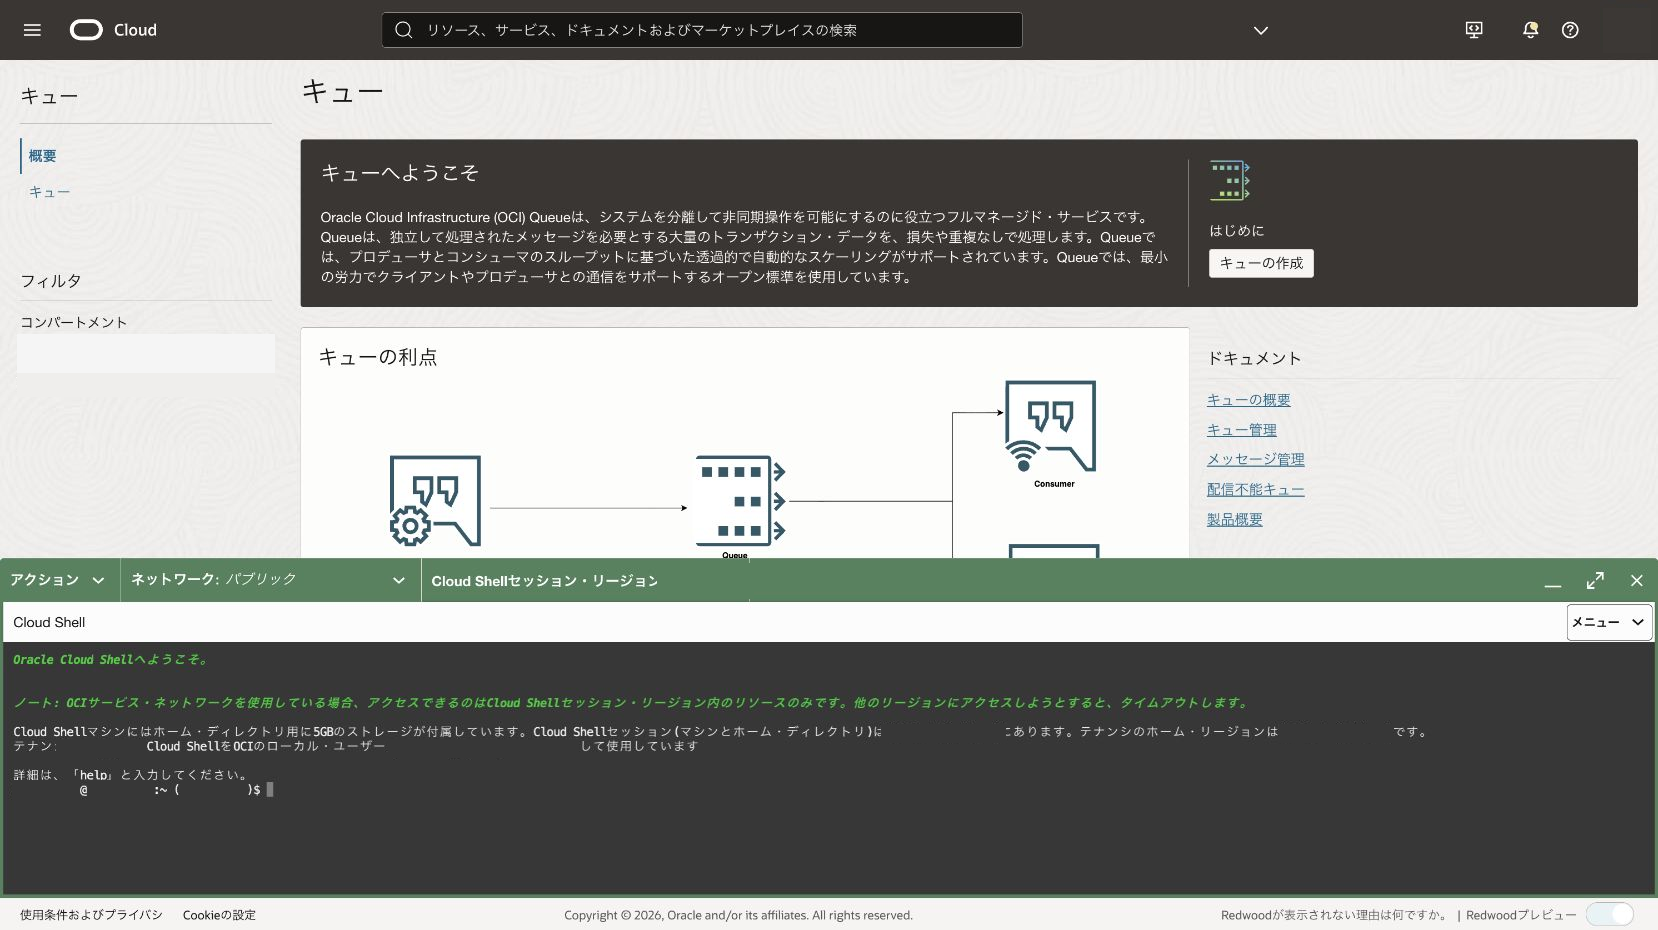Open the キュー管理 document link
The image size is (1658, 930).
tap(1241, 430)
